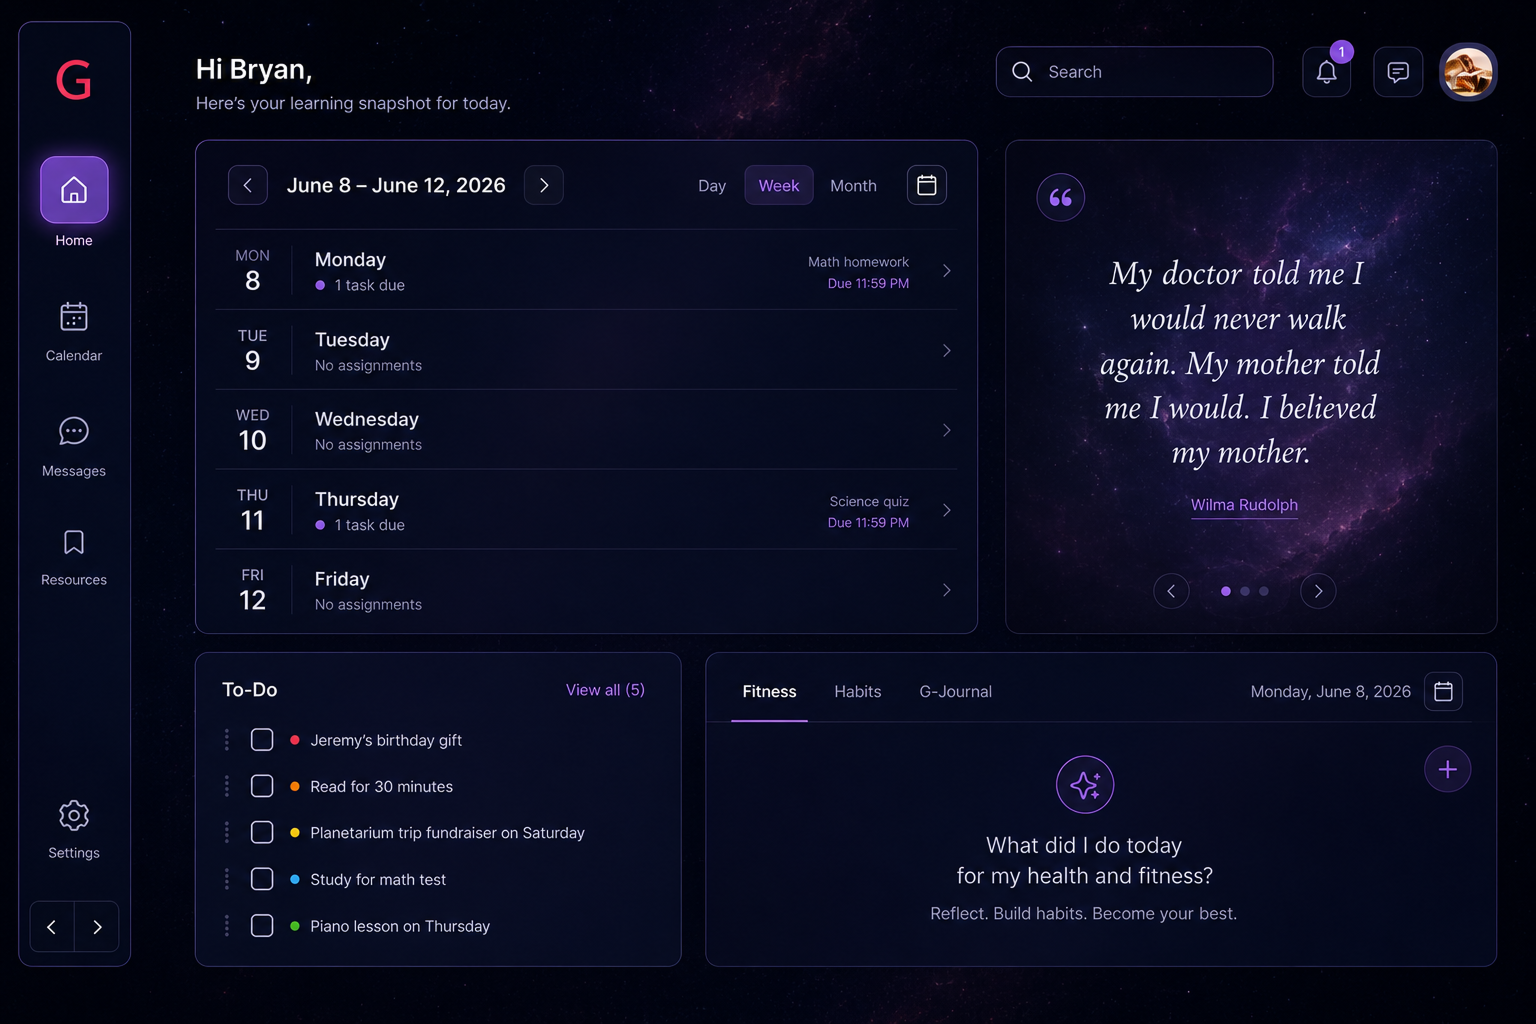This screenshot has height=1024, width=1536.
Task: Click the Tuesday No assignments text
Action: [368, 366]
